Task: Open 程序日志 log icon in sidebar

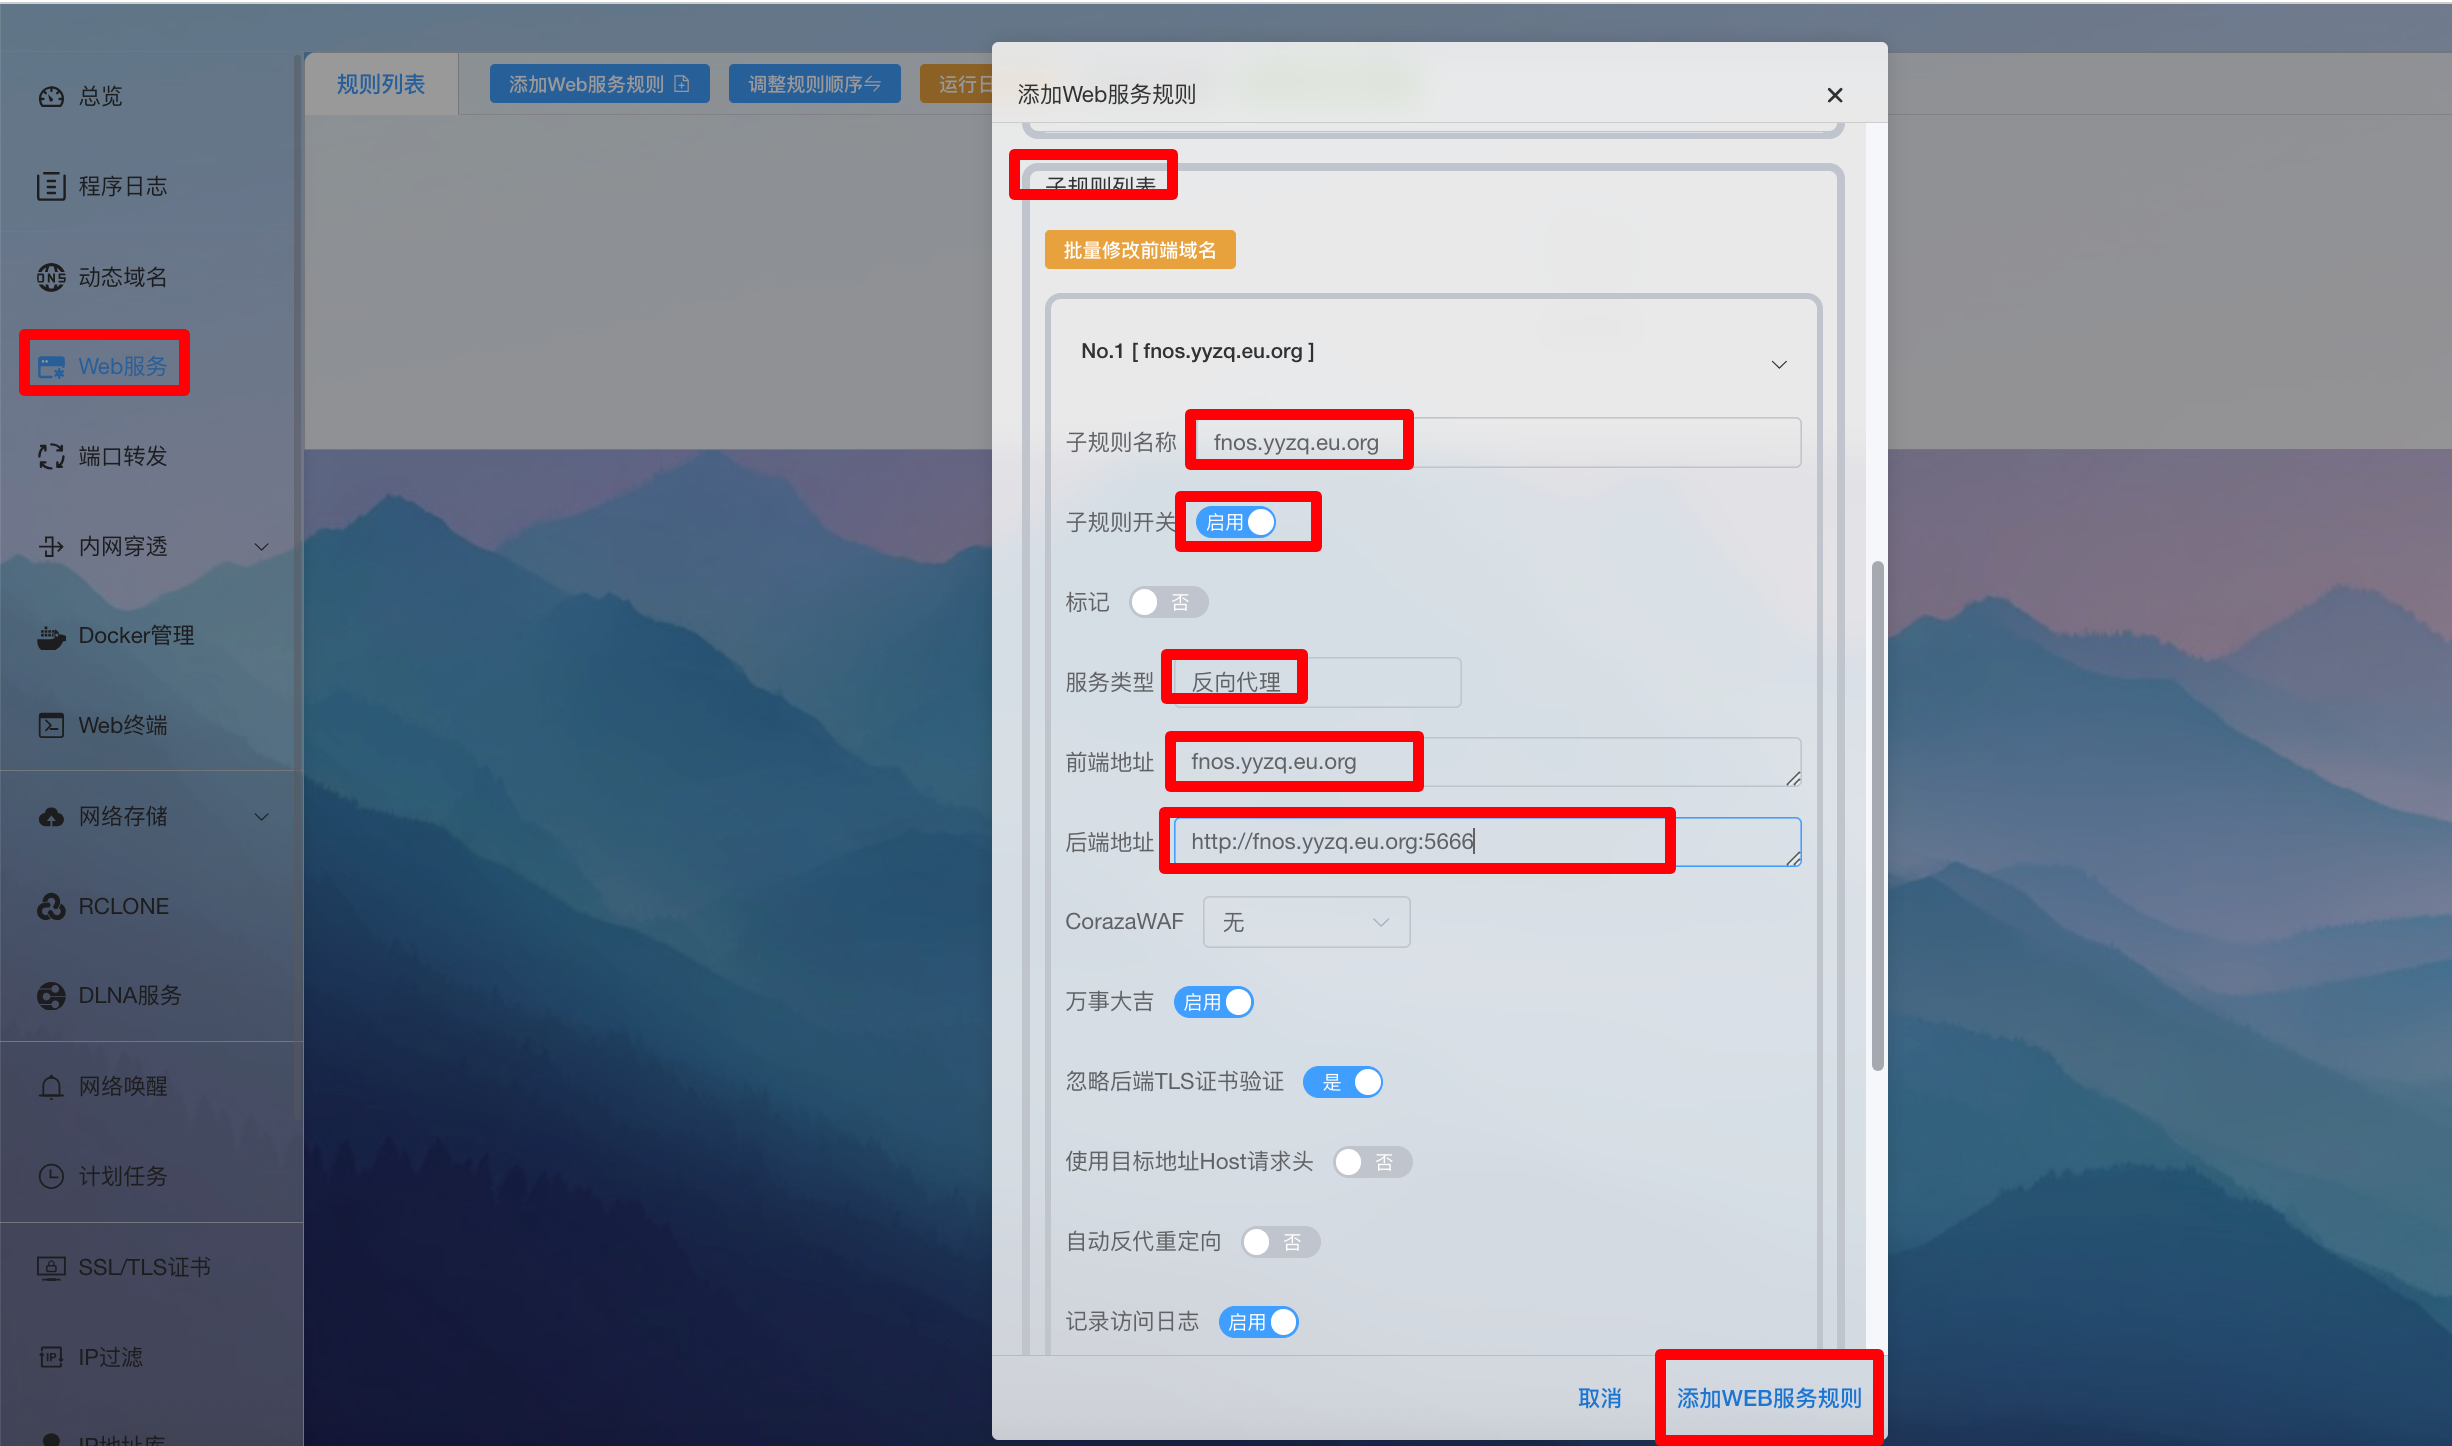Action: (51, 186)
